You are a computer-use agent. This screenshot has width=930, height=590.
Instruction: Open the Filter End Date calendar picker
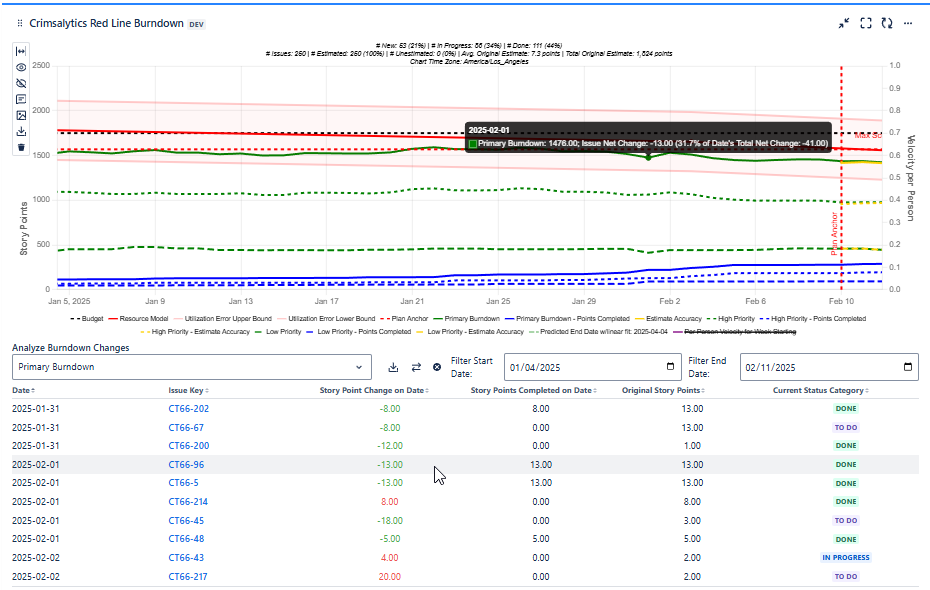[x=907, y=367]
